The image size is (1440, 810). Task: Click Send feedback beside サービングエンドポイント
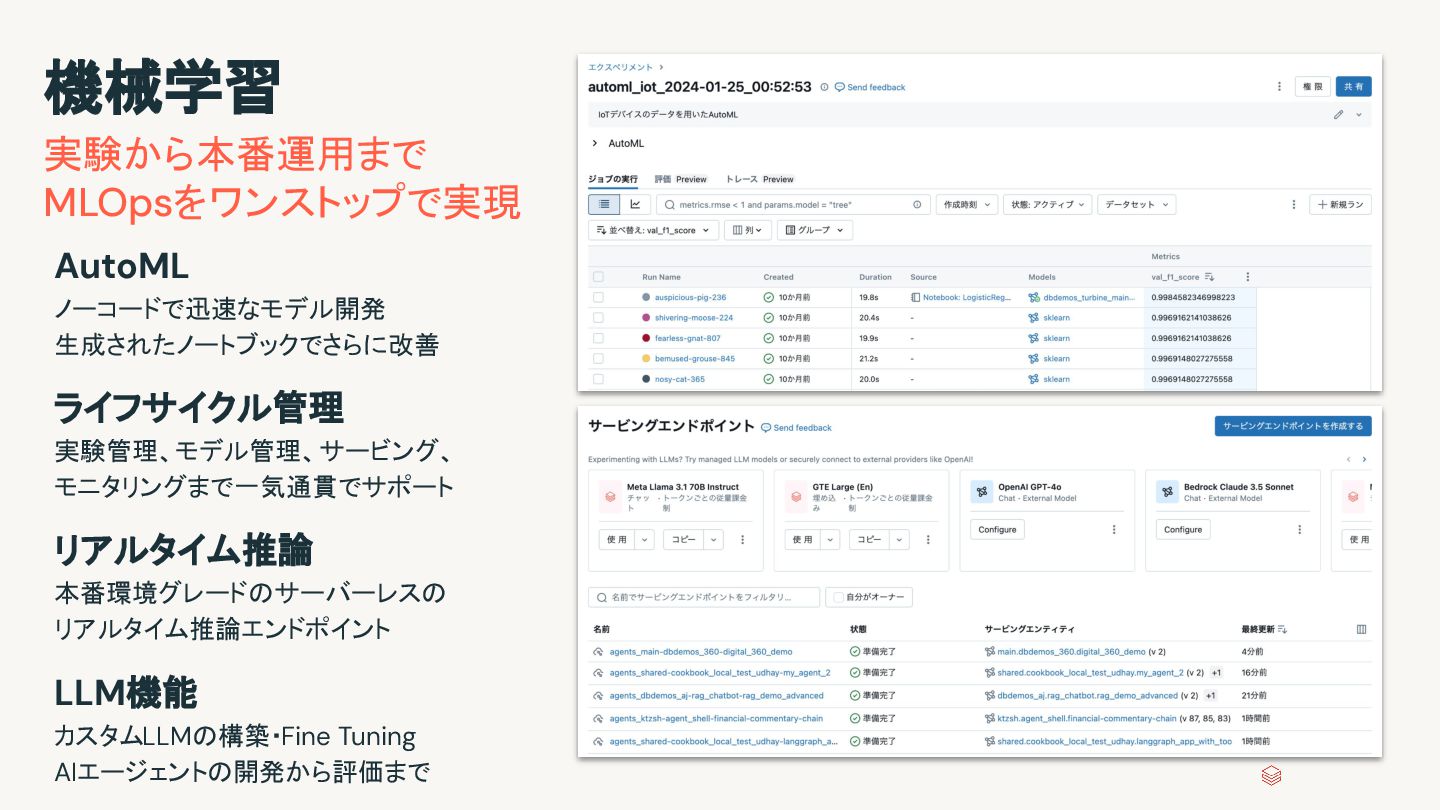pos(796,427)
